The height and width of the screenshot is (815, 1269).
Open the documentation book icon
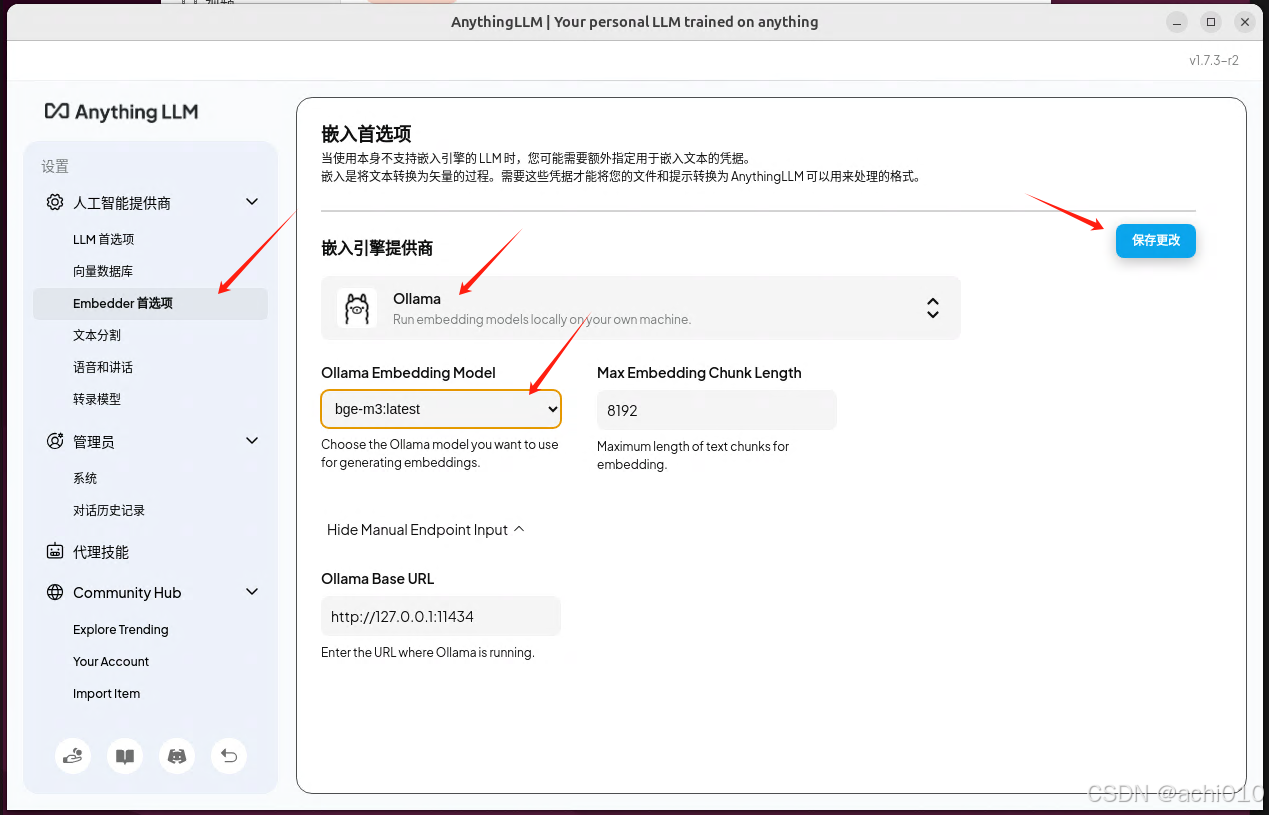(125, 756)
